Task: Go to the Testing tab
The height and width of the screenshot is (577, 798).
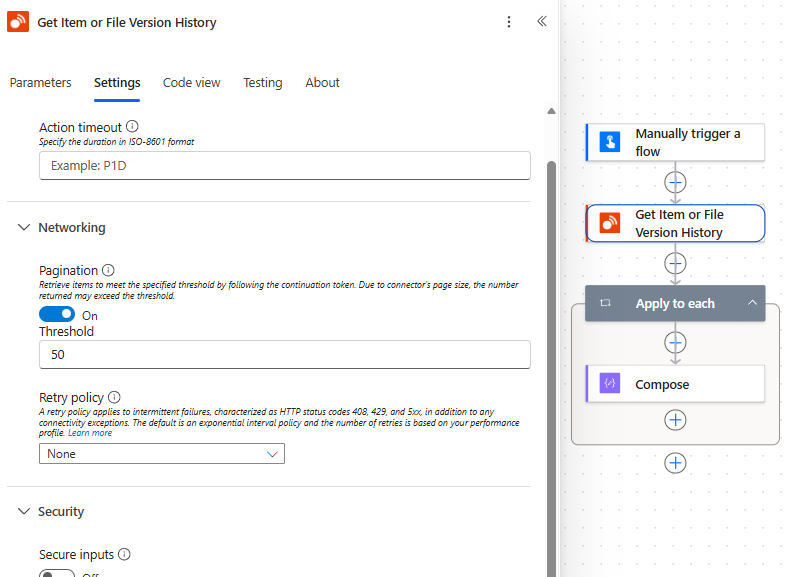Action: [263, 82]
